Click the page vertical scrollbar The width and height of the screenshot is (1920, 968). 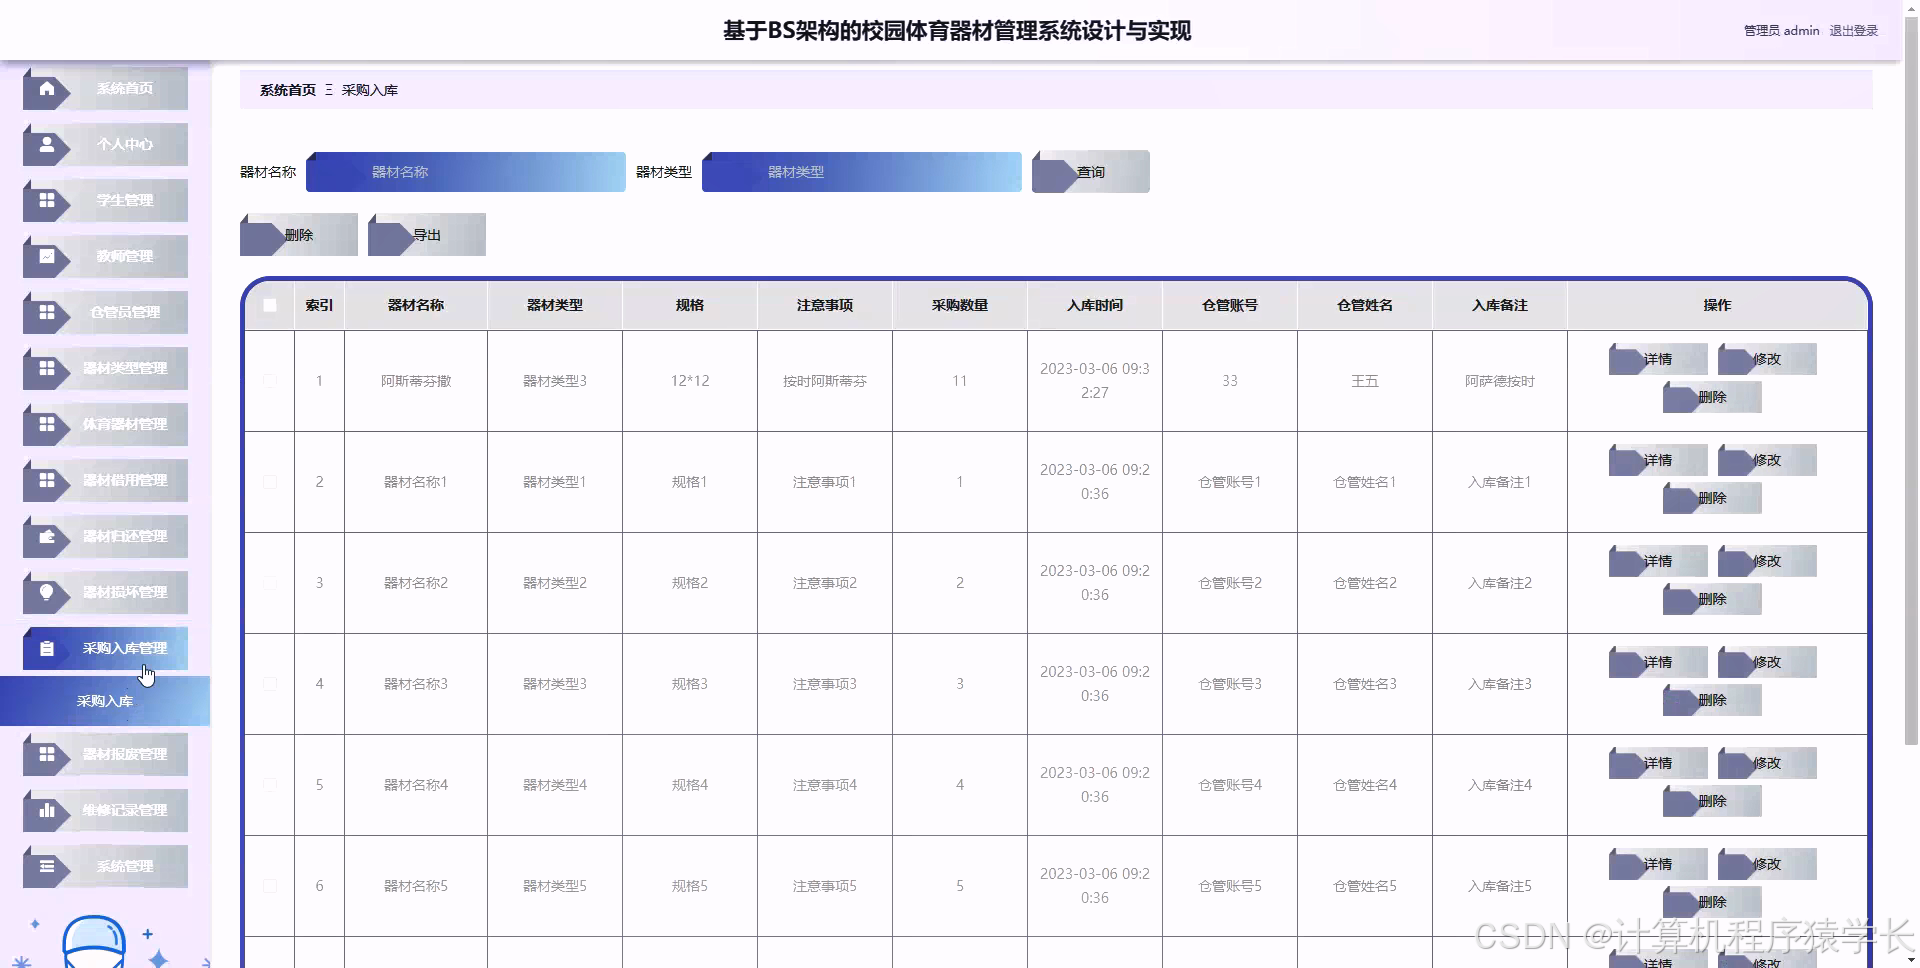pyautogui.click(x=1911, y=400)
